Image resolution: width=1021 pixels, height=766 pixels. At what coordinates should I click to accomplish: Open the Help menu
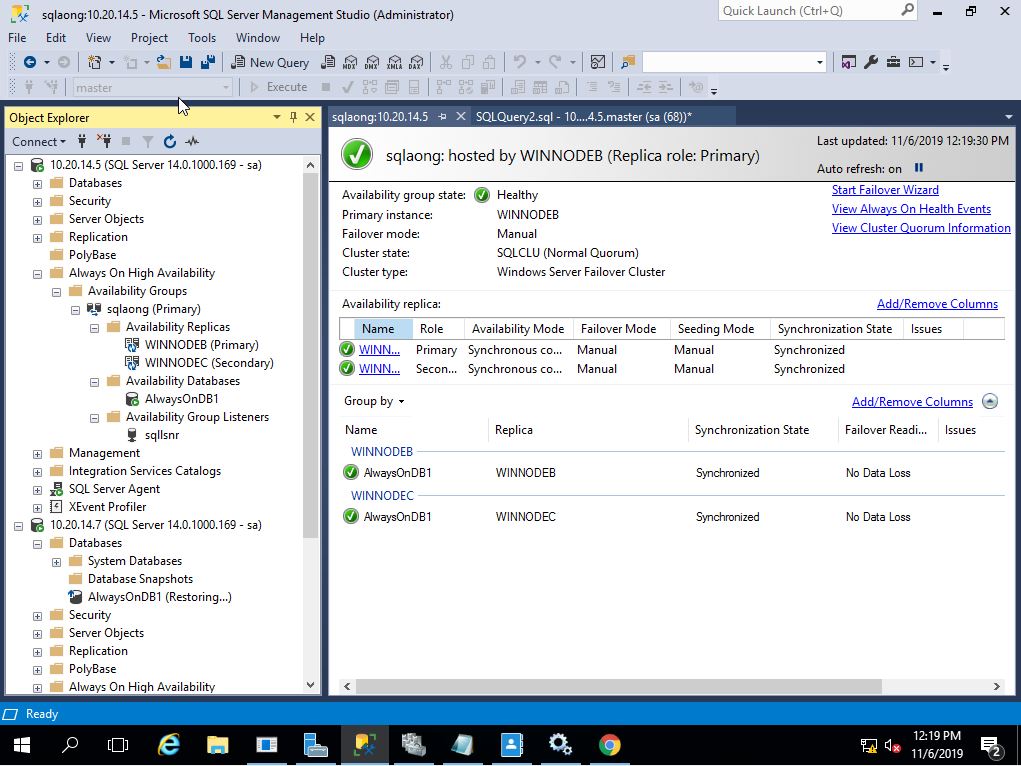(312, 38)
